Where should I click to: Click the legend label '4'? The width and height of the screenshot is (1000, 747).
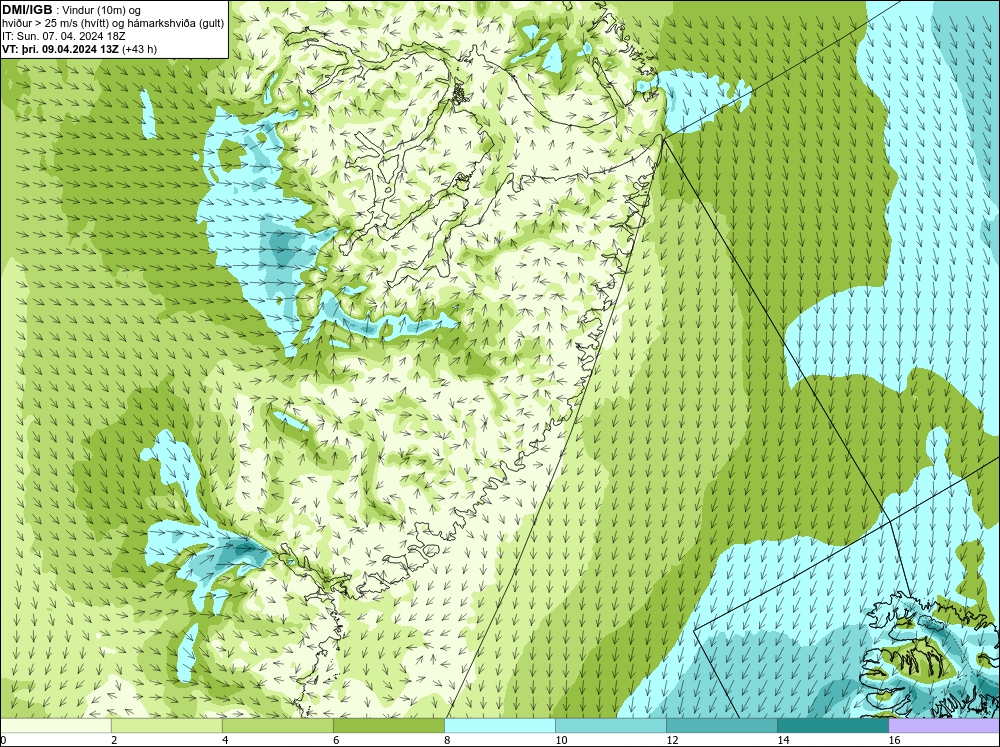[225, 740]
